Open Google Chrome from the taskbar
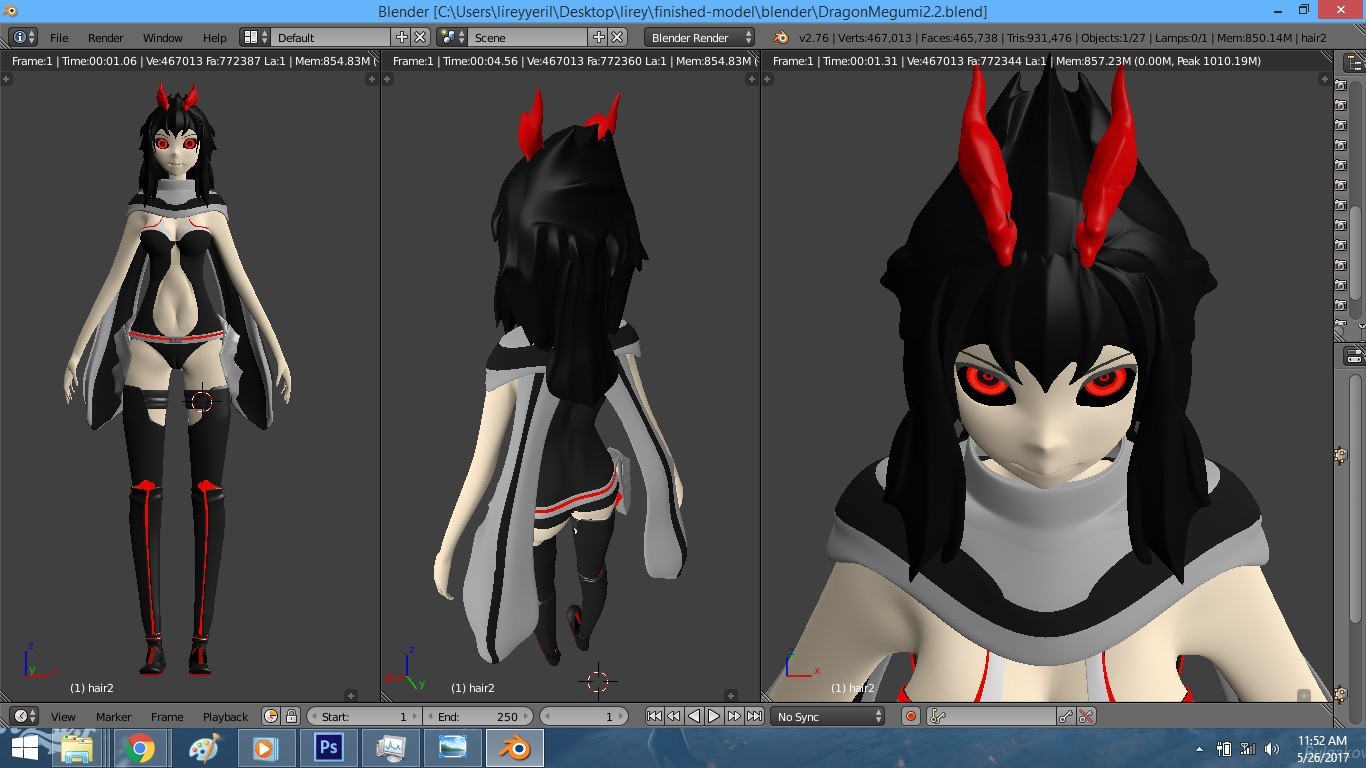1366x768 pixels. click(140, 748)
